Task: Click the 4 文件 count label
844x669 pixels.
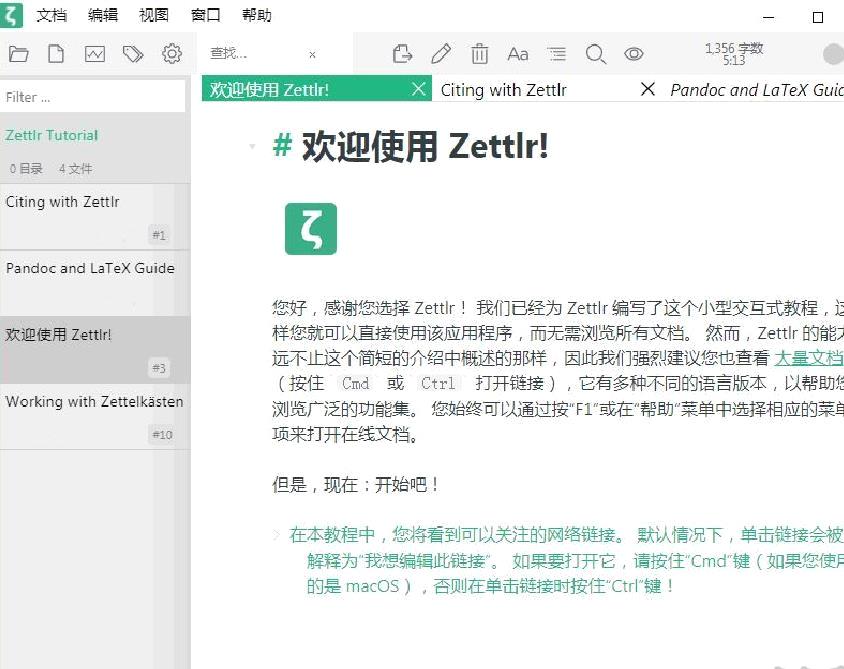Action: (x=75, y=168)
